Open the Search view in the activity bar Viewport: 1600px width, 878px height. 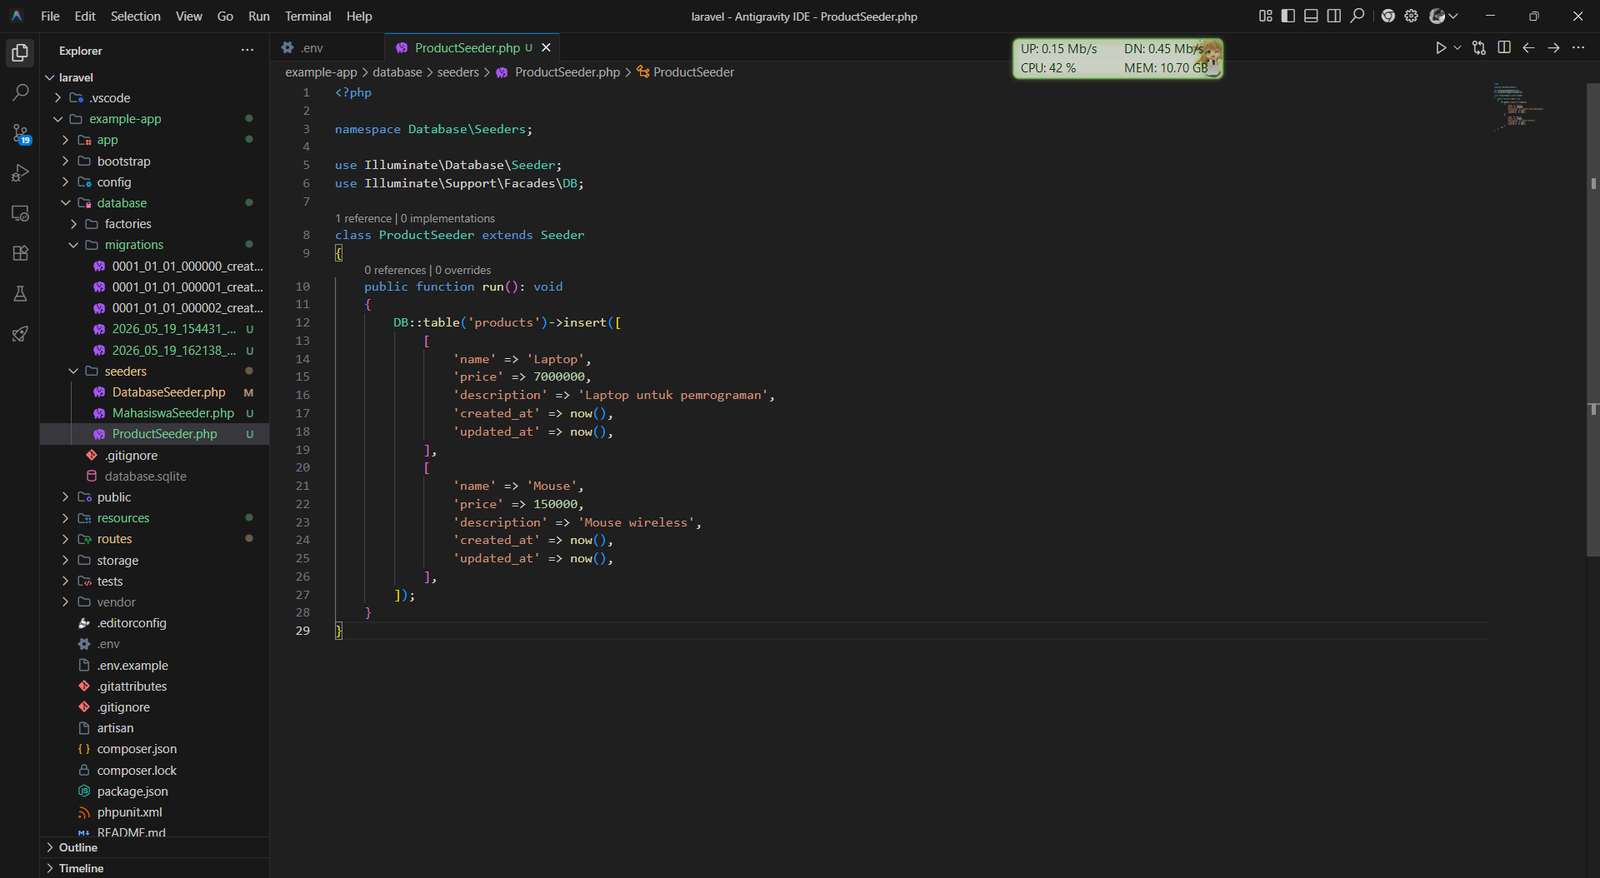pos(20,93)
